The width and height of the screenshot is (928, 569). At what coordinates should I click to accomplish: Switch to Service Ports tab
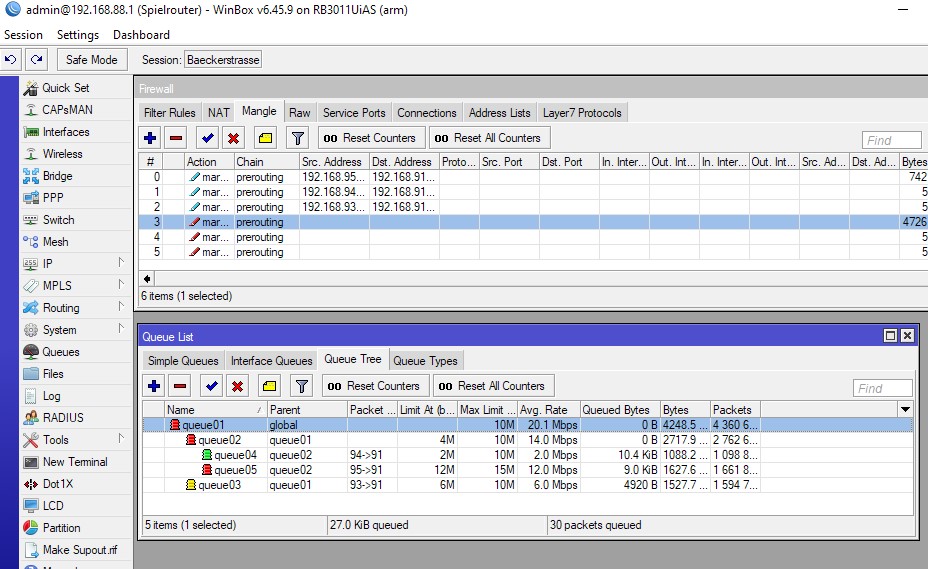pos(354,112)
